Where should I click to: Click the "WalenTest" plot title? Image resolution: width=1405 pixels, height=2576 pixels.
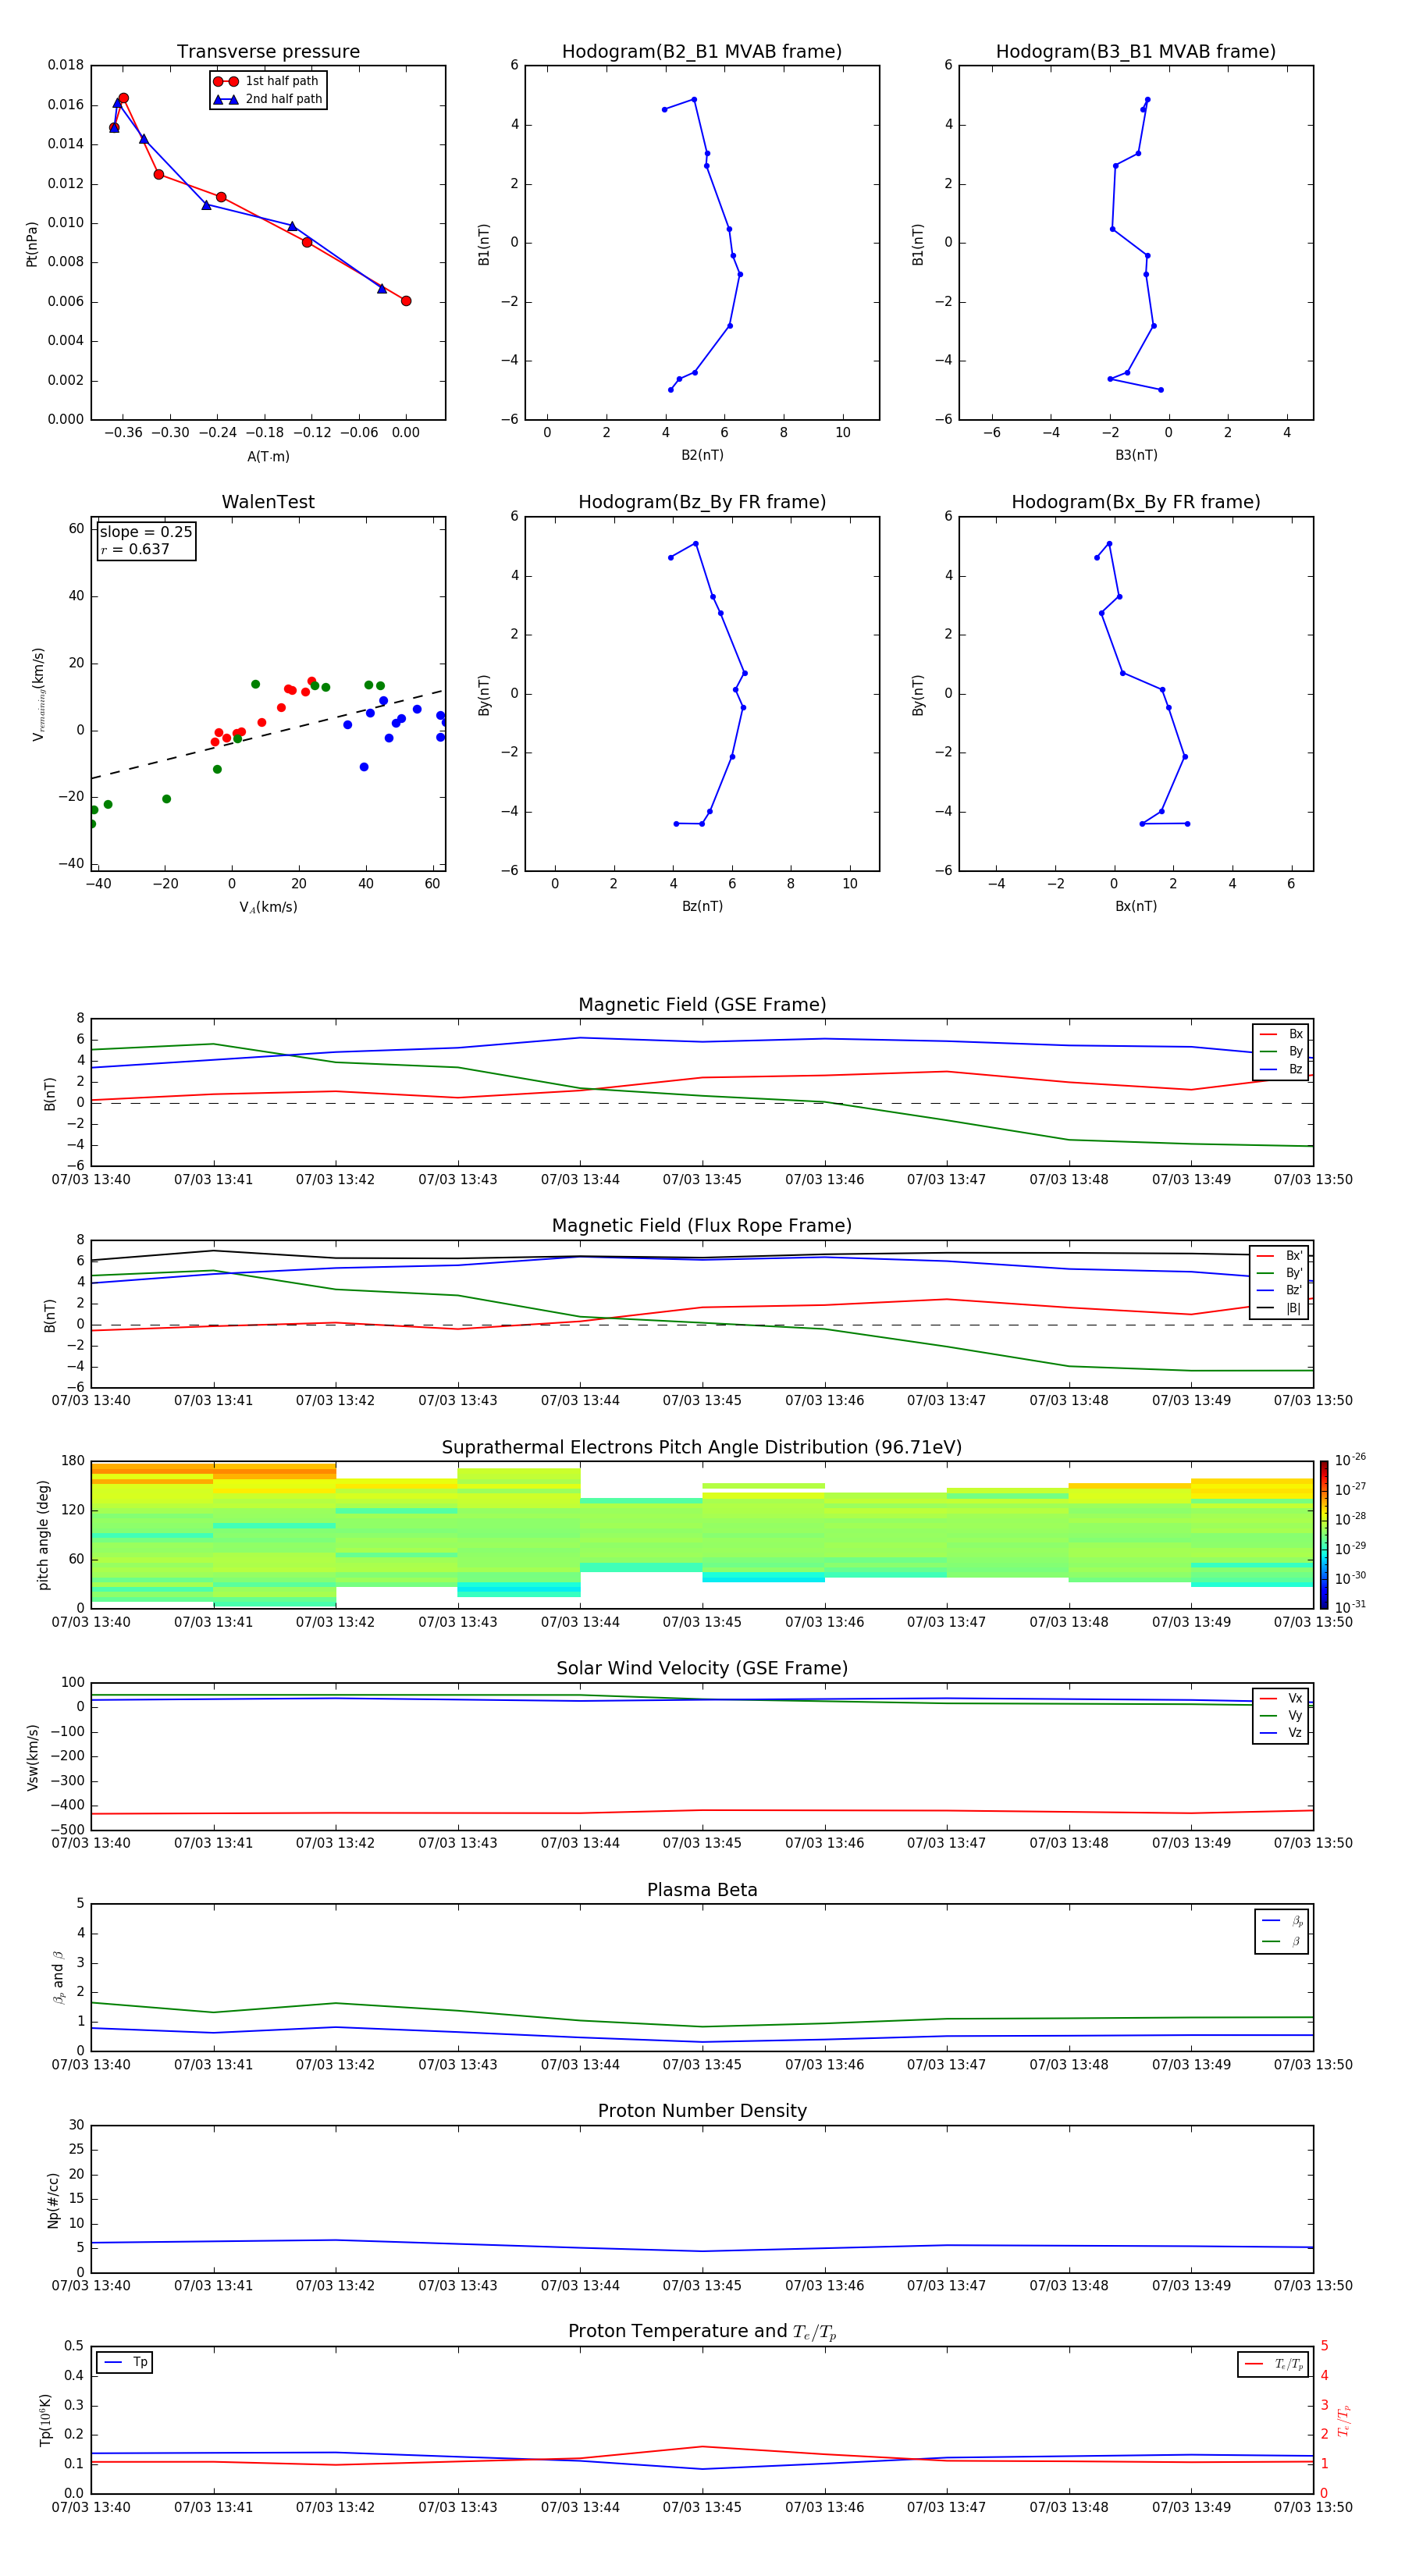(268, 502)
